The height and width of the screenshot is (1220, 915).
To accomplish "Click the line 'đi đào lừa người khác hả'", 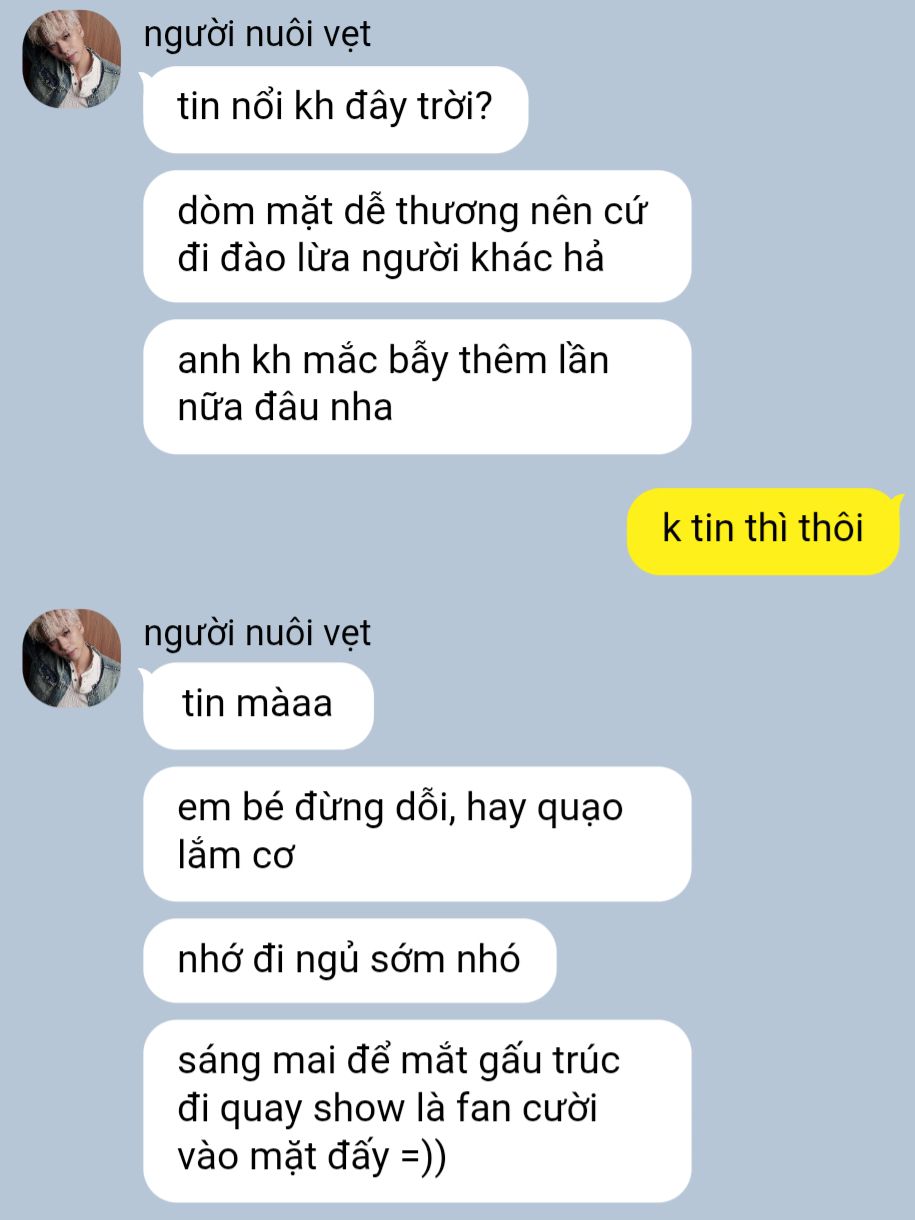I will click(x=391, y=259).
